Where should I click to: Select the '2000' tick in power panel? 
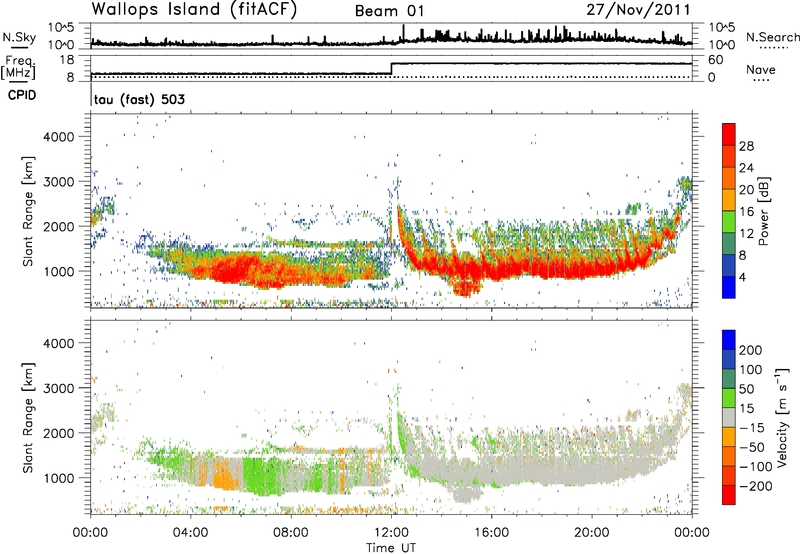pos(58,226)
